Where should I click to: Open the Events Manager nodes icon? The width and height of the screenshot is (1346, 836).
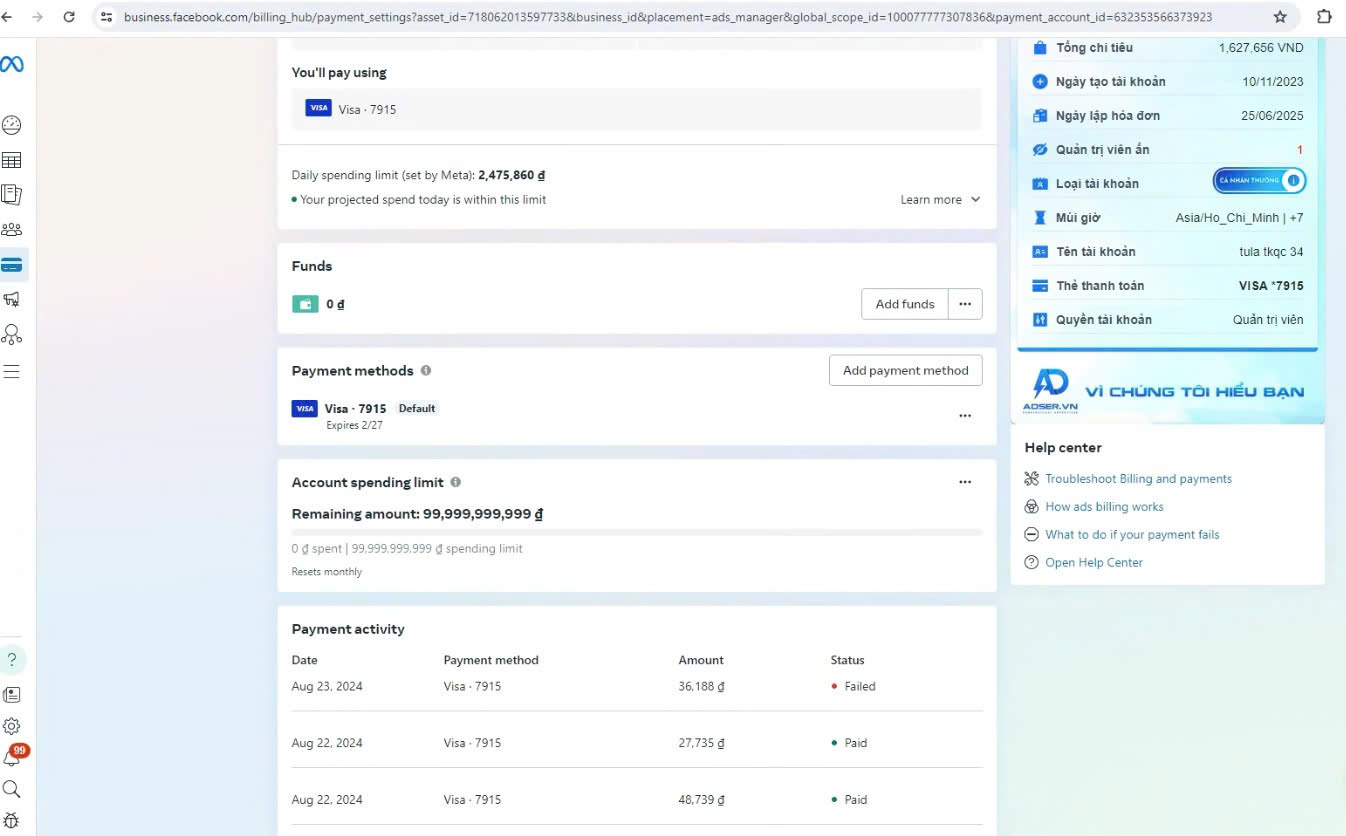pos(12,334)
